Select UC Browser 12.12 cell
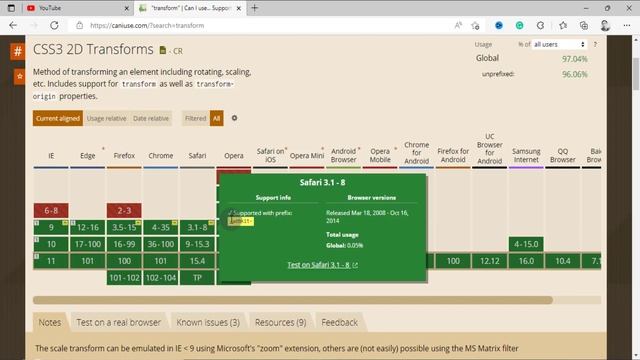Image resolution: width=640 pixels, height=360 pixels. tap(489, 261)
